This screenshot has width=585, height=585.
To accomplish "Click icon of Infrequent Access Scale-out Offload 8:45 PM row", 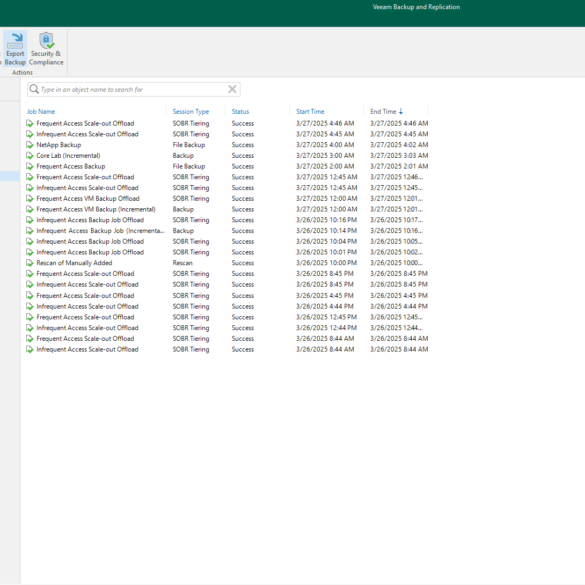I will (x=30, y=285).
